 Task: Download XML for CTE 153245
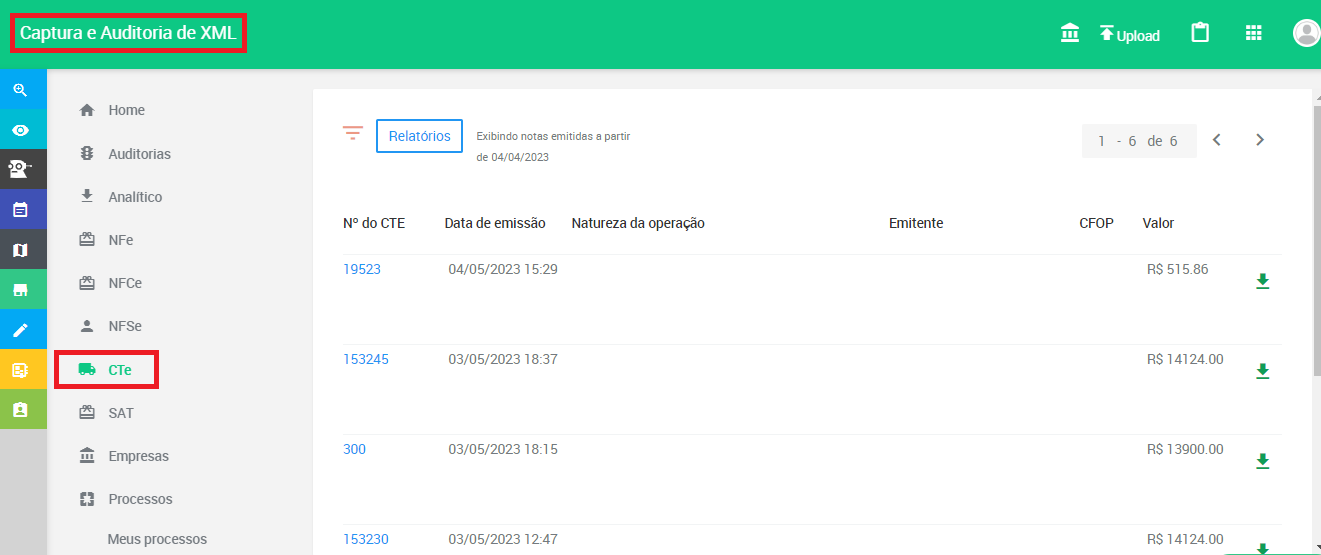click(1262, 371)
